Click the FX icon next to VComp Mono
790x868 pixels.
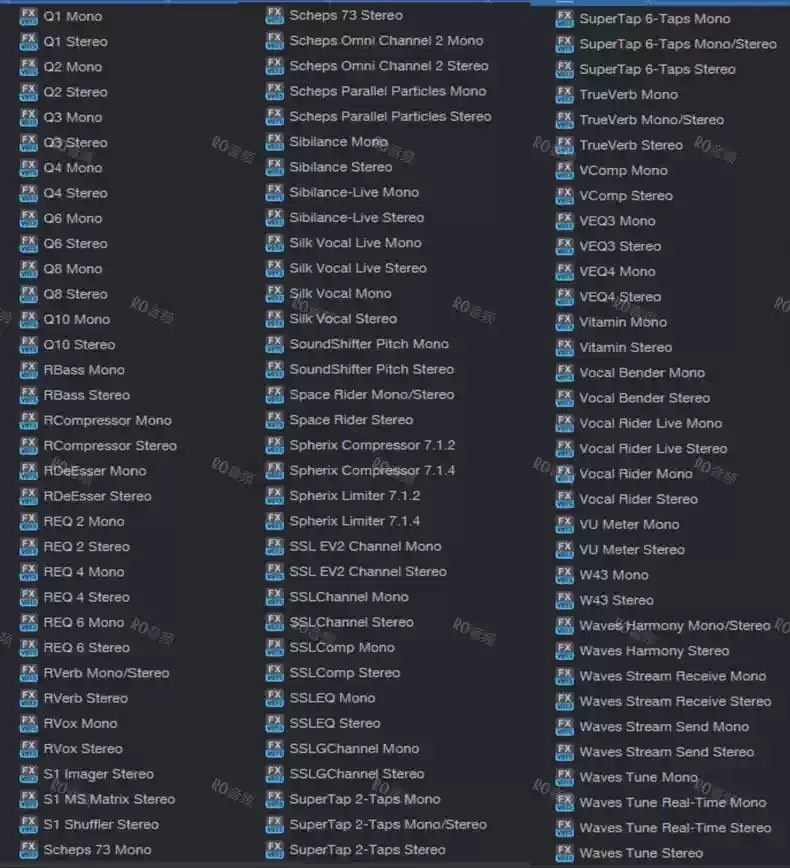[565, 171]
